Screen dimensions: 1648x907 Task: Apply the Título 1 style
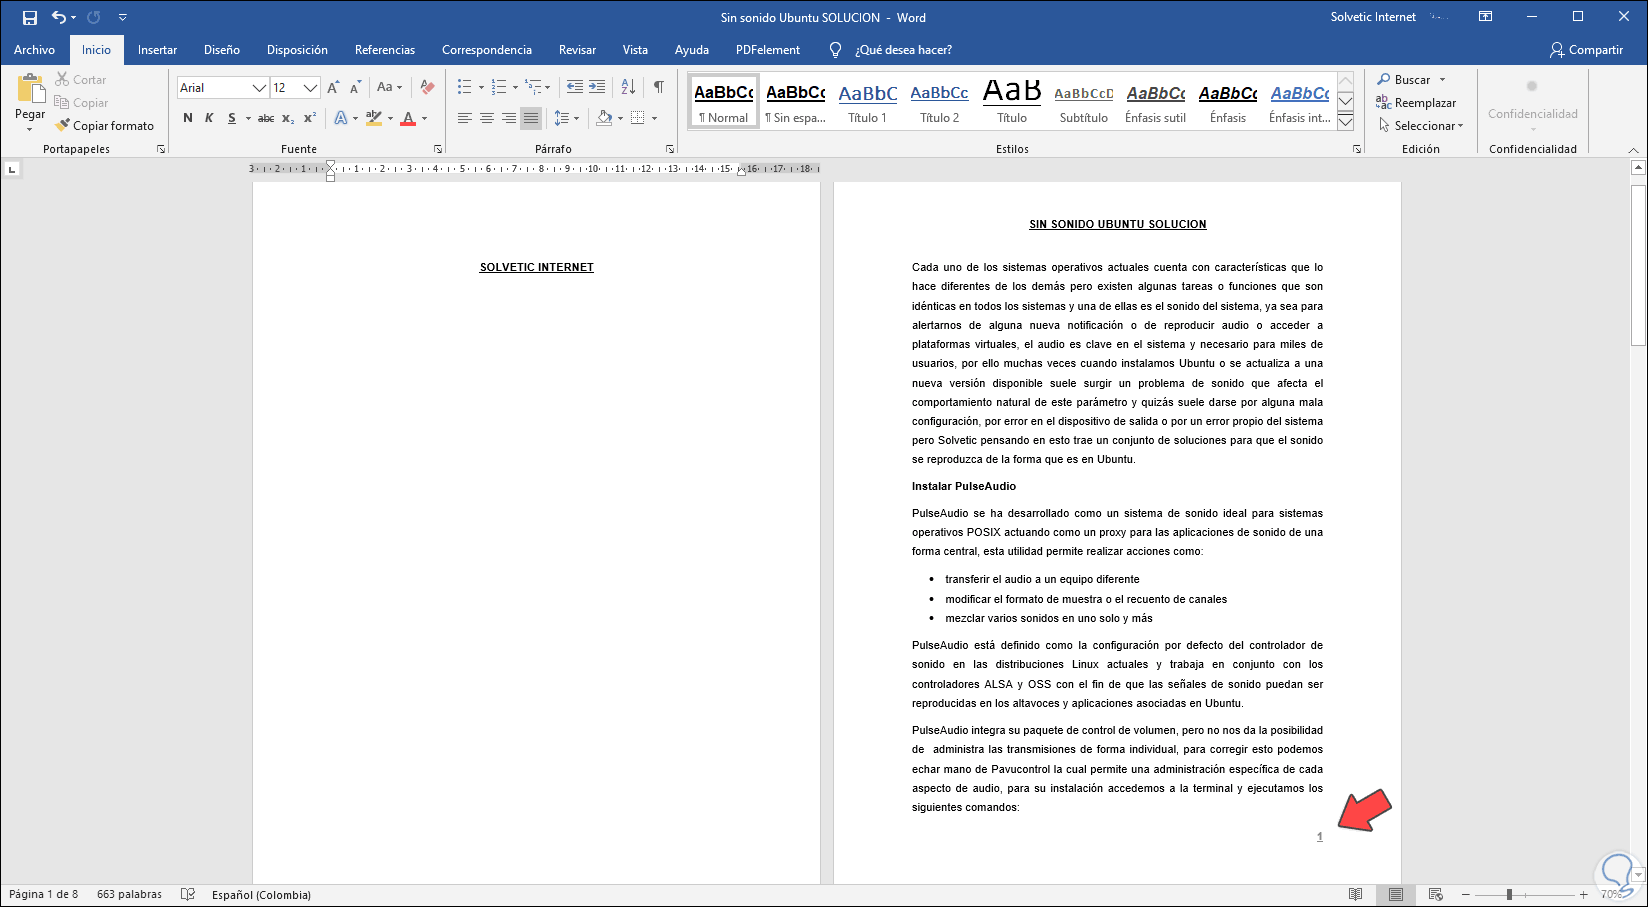[867, 102]
